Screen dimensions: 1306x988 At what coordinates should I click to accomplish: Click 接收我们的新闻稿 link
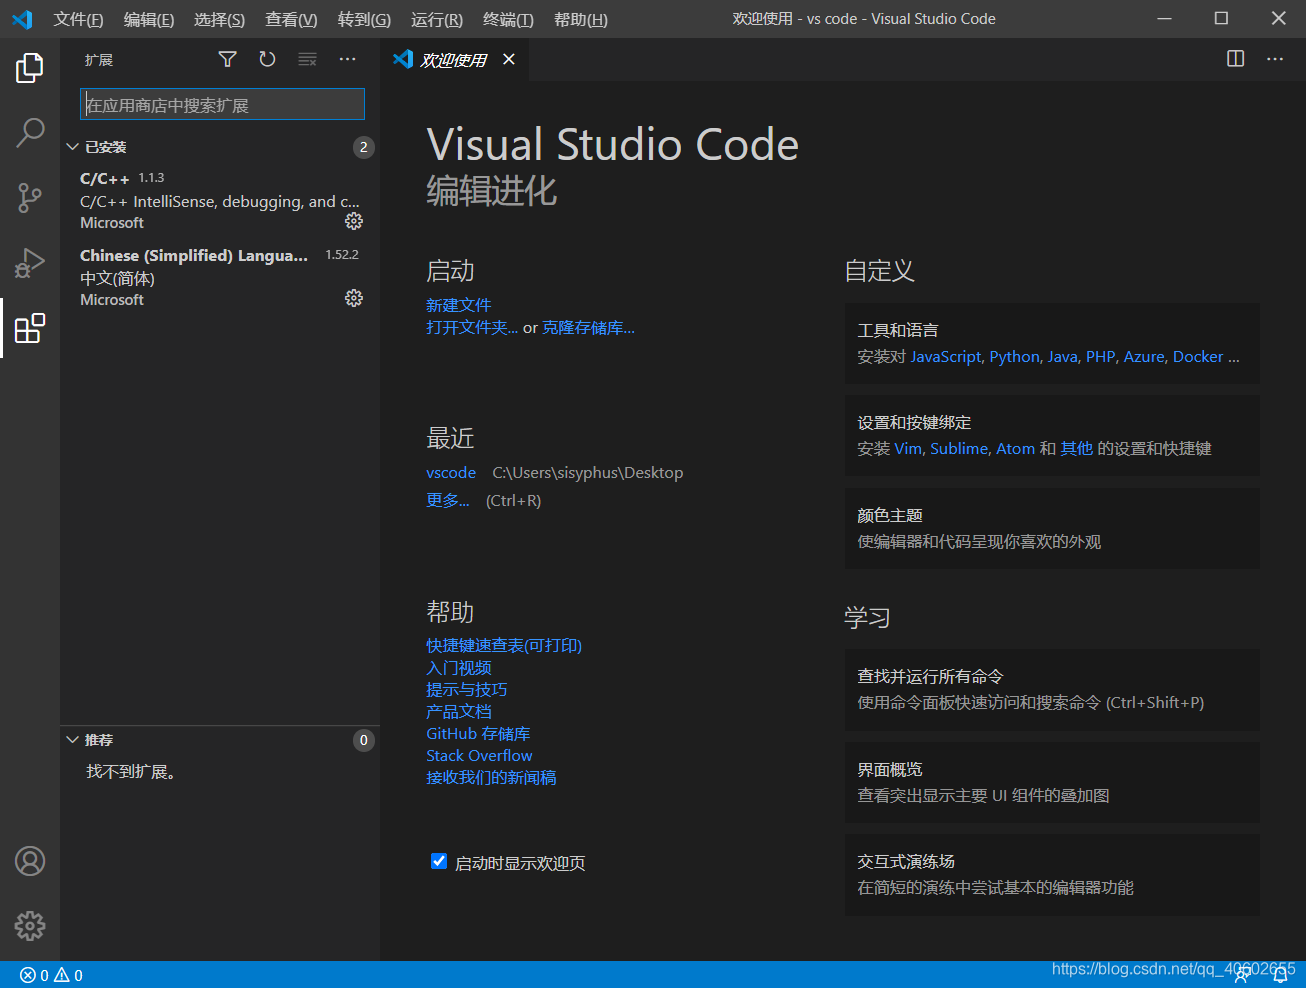pos(491,778)
